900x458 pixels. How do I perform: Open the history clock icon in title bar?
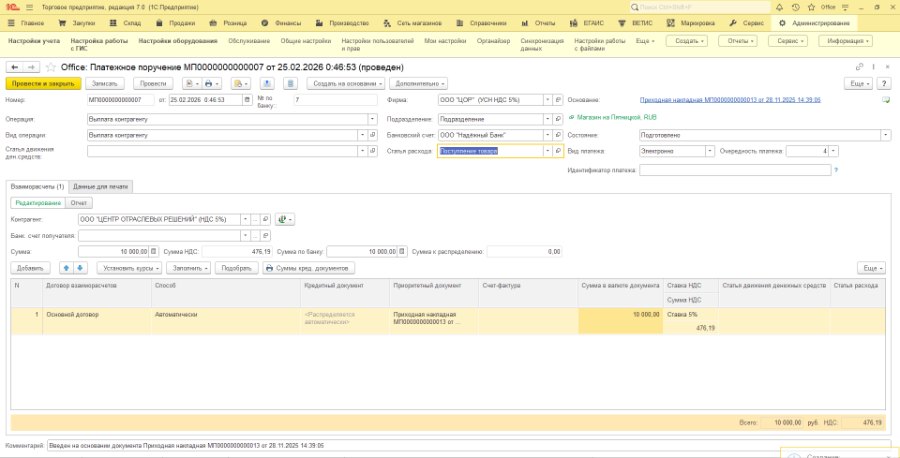click(795, 7)
